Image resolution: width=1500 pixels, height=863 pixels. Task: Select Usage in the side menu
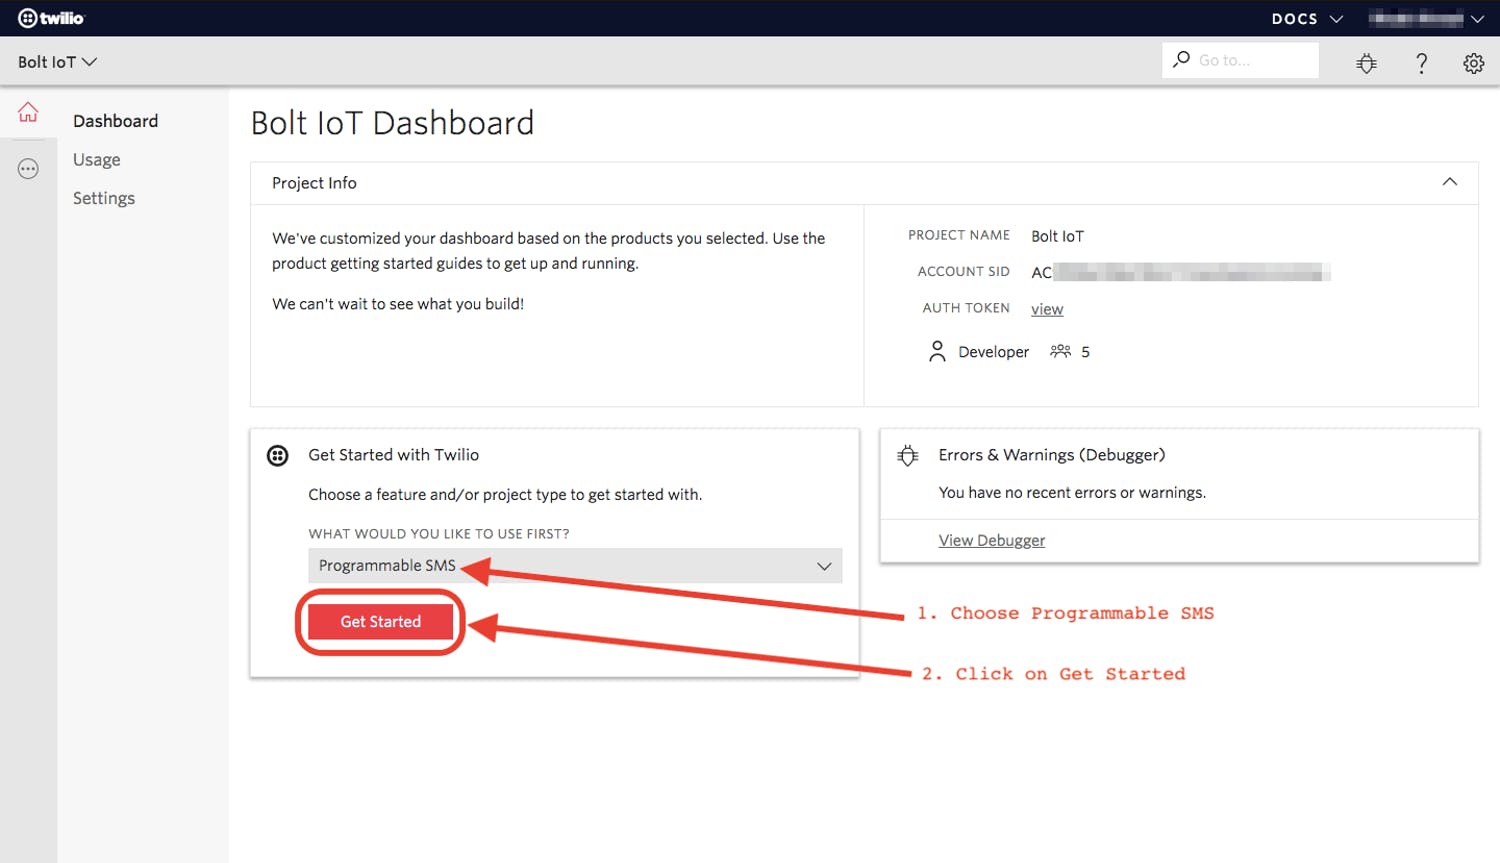point(96,160)
